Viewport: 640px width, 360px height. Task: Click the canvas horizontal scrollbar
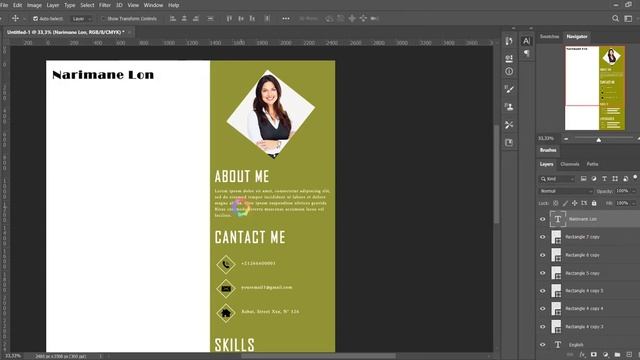coord(318,356)
